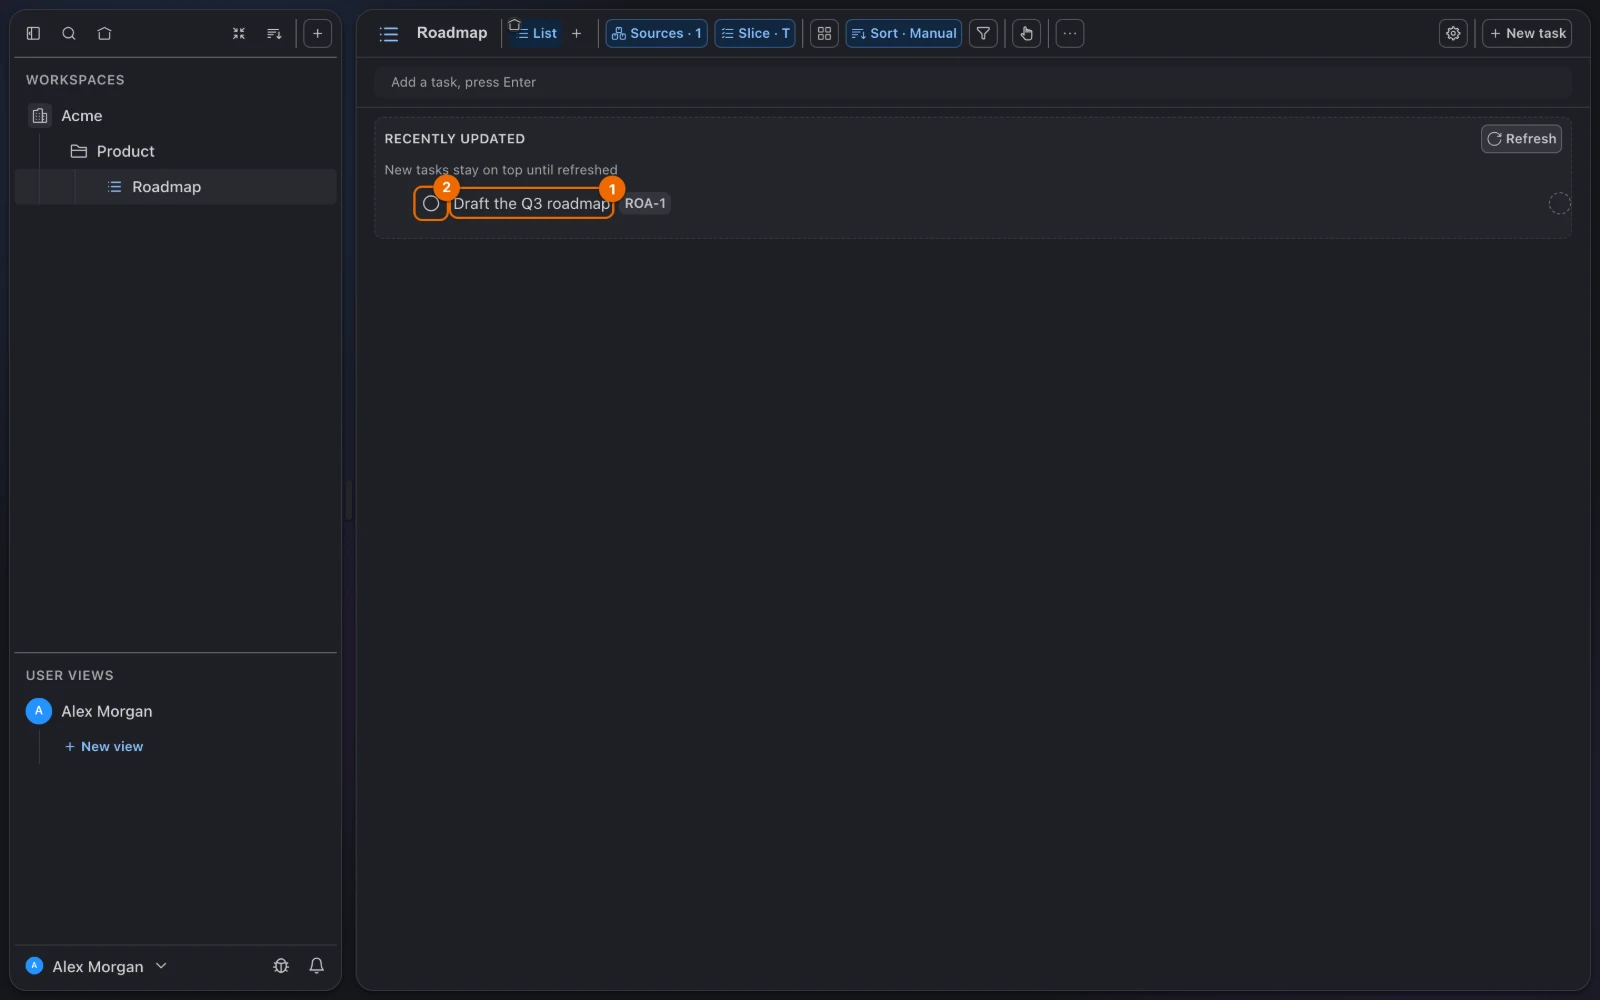Click the ROA-1 task ID badge
This screenshot has width=1600, height=1000.
point(645,203)
